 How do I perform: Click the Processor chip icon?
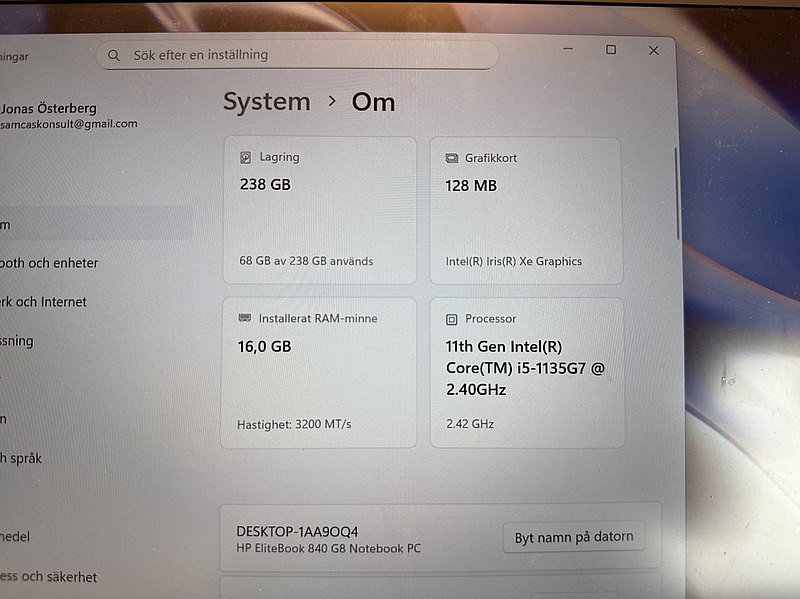click(x=452, y=319)
